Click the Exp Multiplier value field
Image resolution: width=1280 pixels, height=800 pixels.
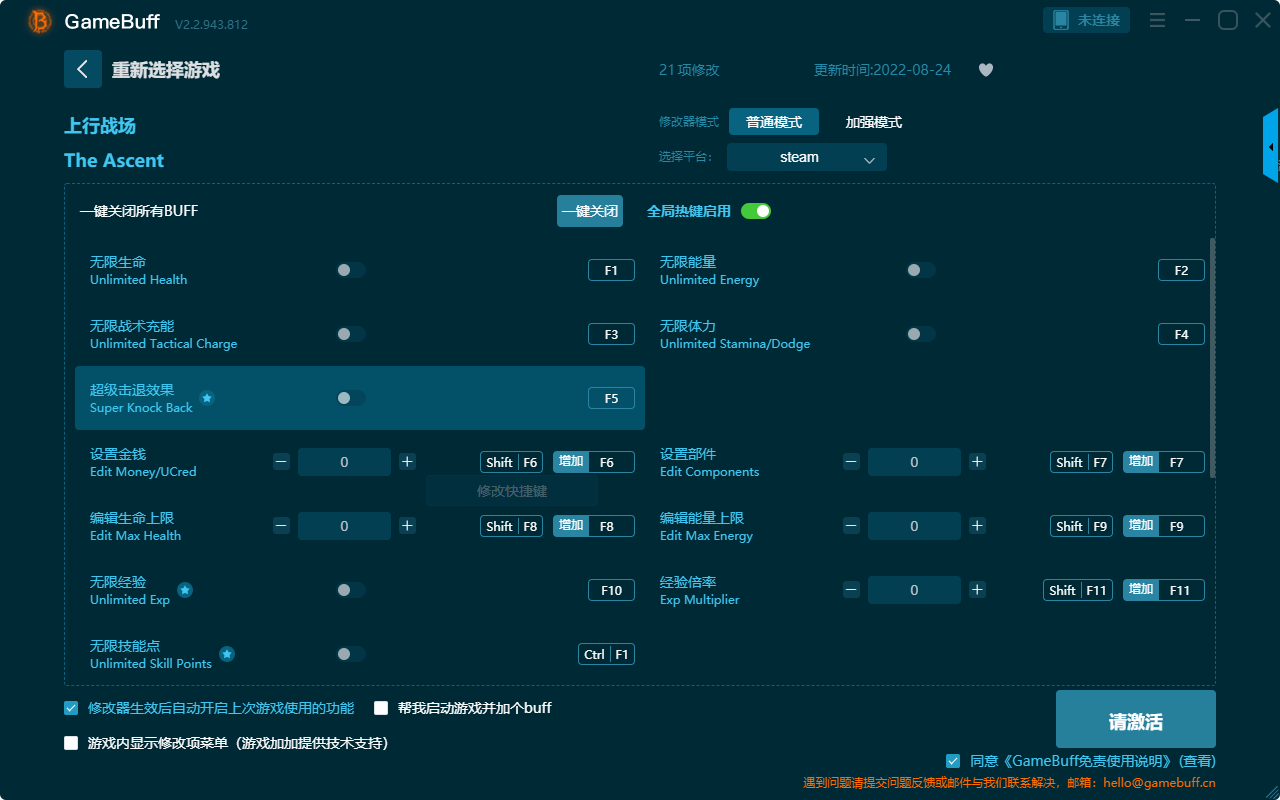(914, 590)
